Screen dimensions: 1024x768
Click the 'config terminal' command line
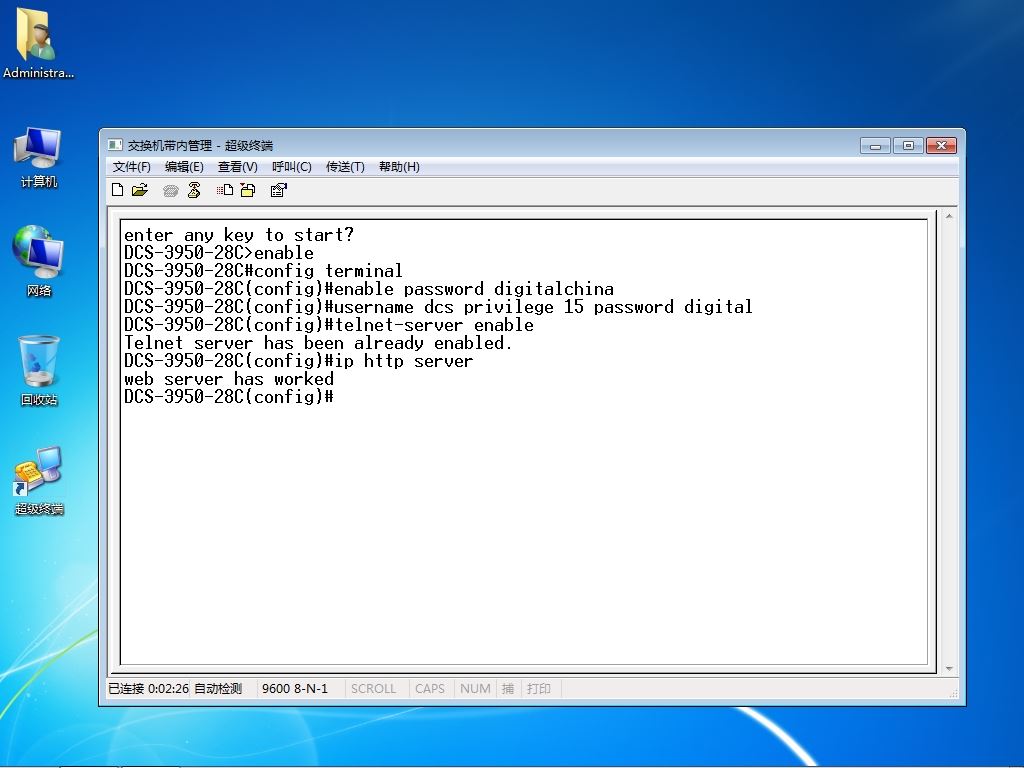tap(263, 270)
